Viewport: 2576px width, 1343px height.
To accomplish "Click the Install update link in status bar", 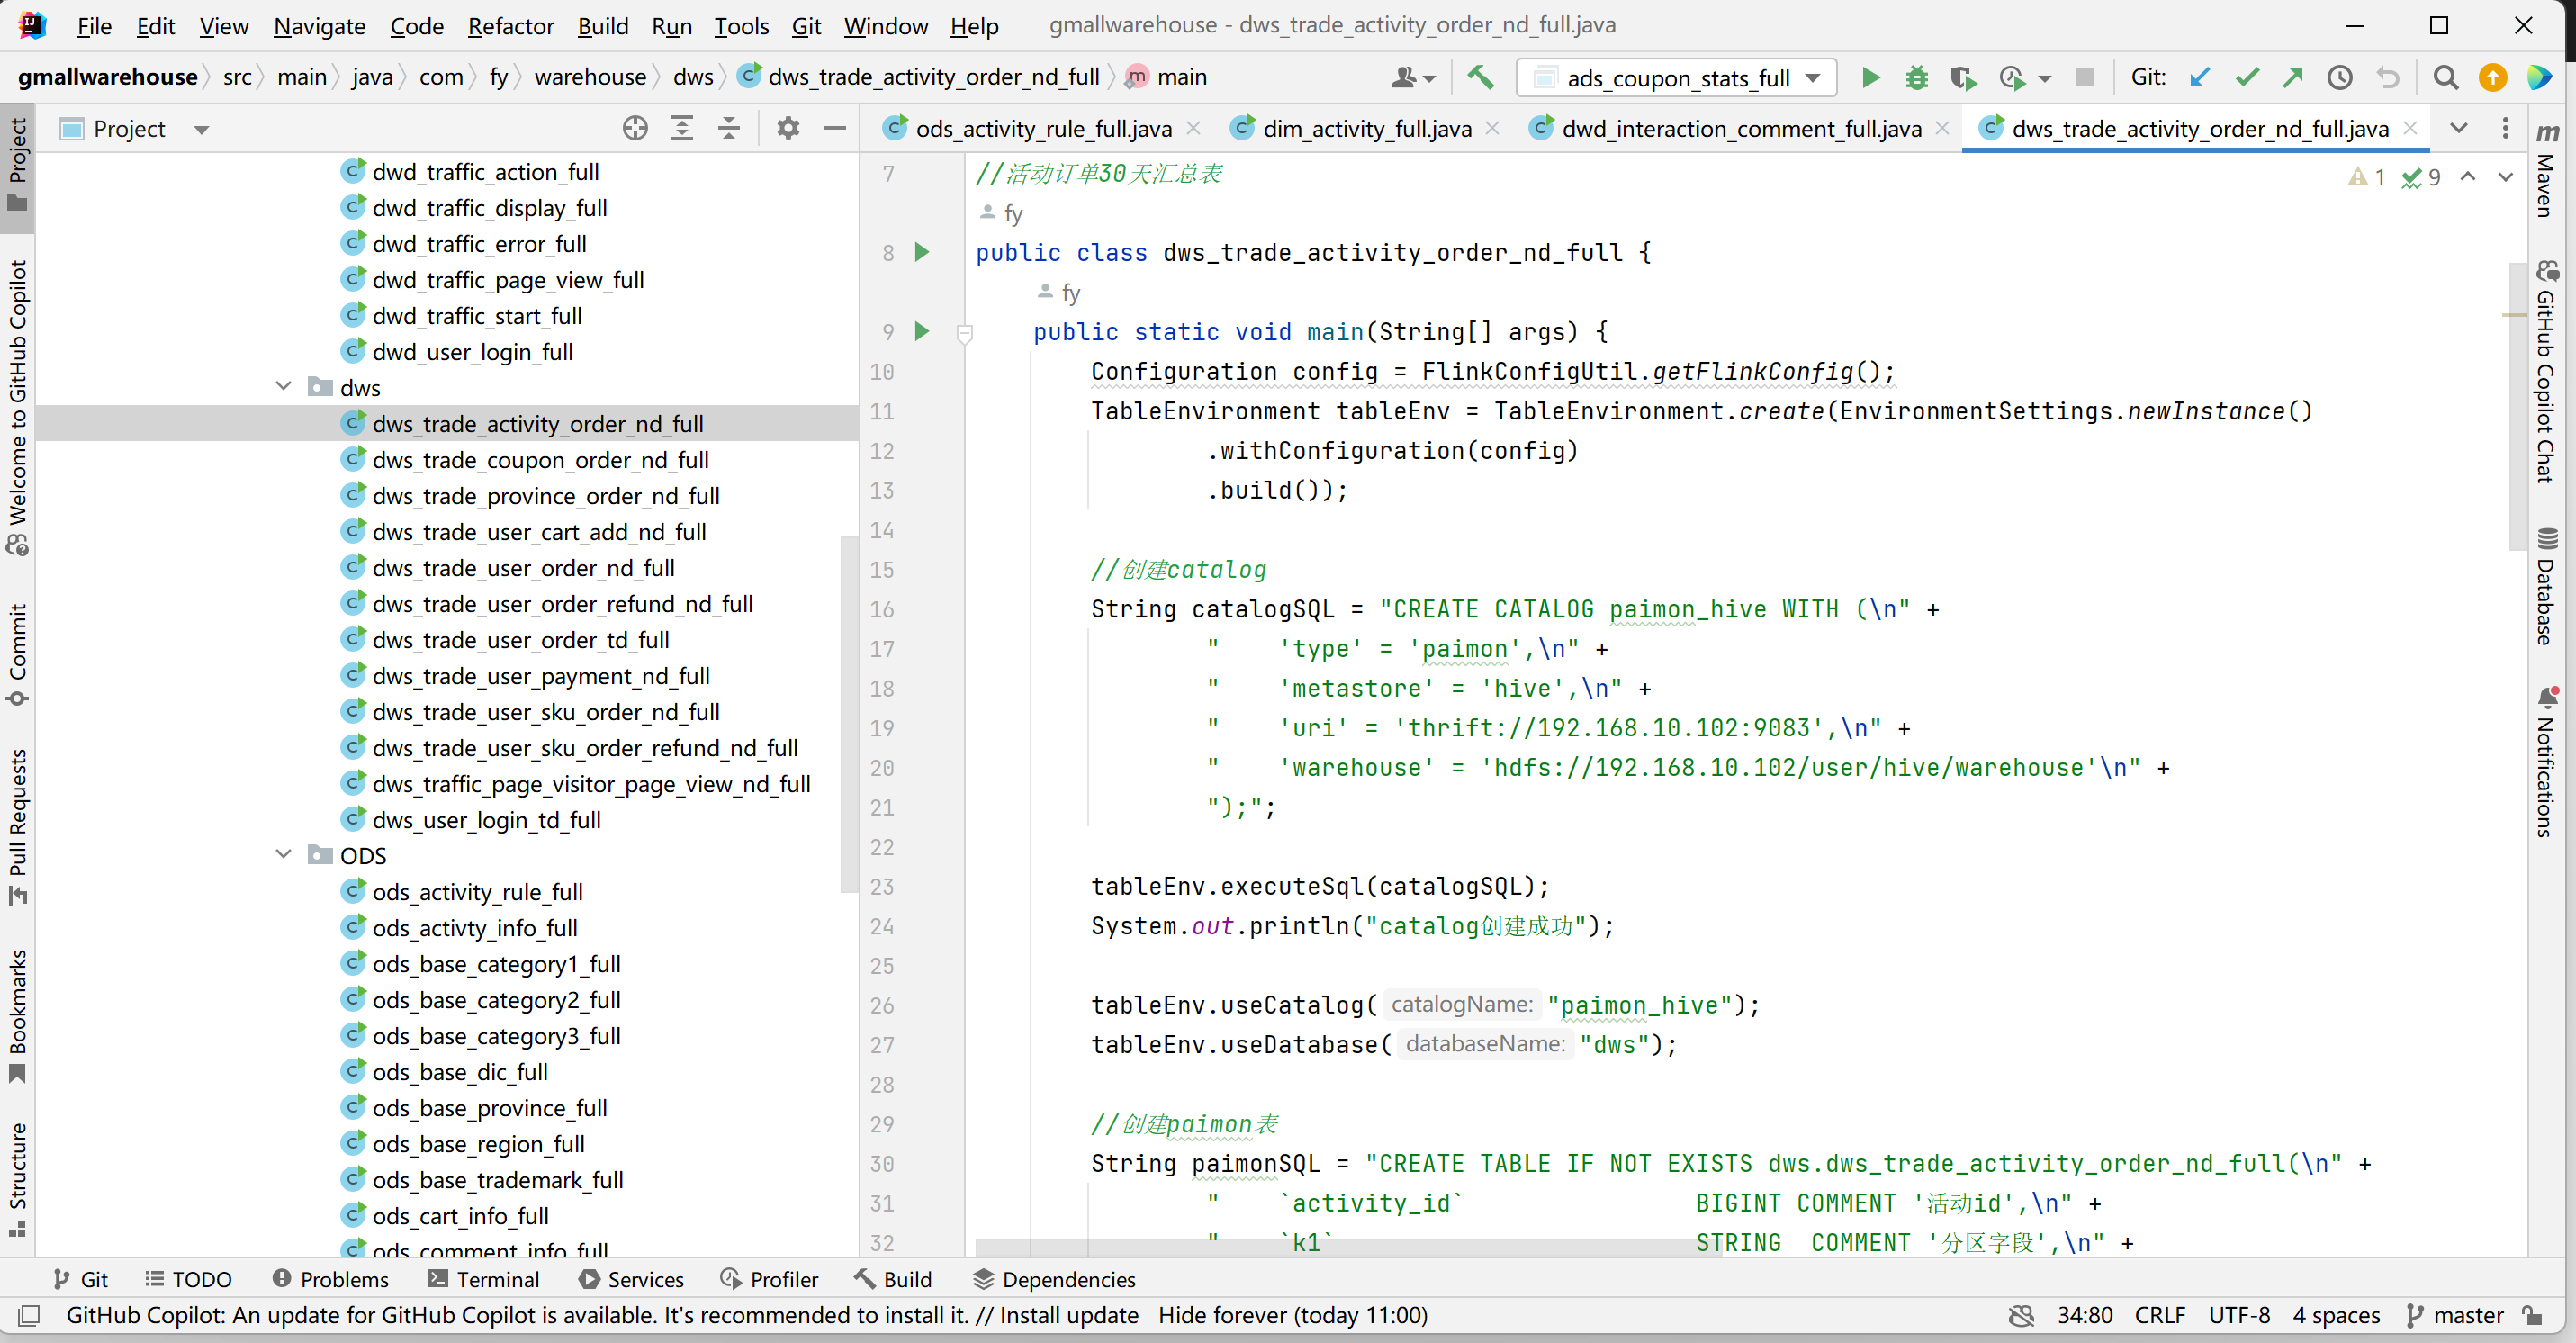I will coord(1068,1315).
